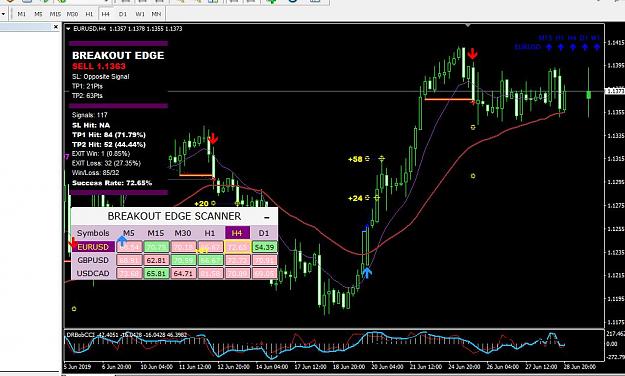Open the EURUSD,H4 chart title dropdown arrow

pyautogui.click(x=68, y=29)
